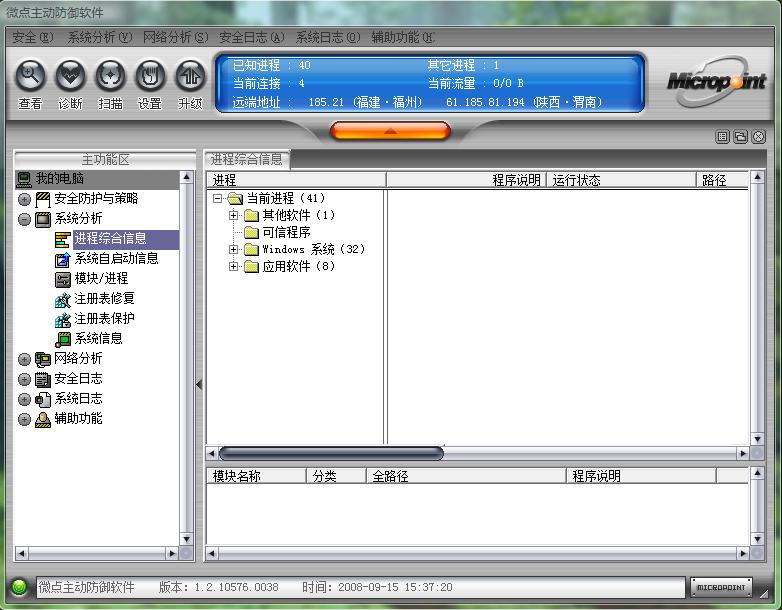Click the 升级 upgrade toolbar icon
Screen dimensions: 782x610
pyautogui.click(x=190, y=75)
